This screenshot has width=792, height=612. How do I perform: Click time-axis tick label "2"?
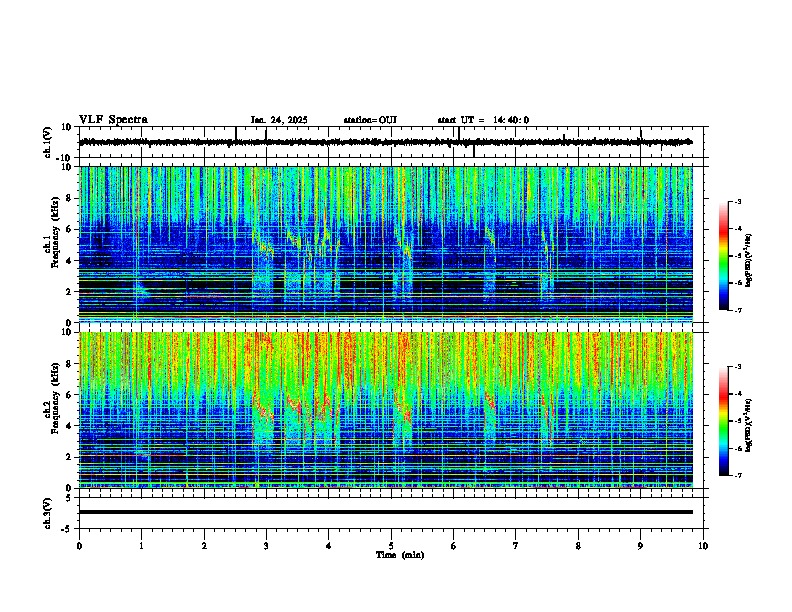click(204, 546)
